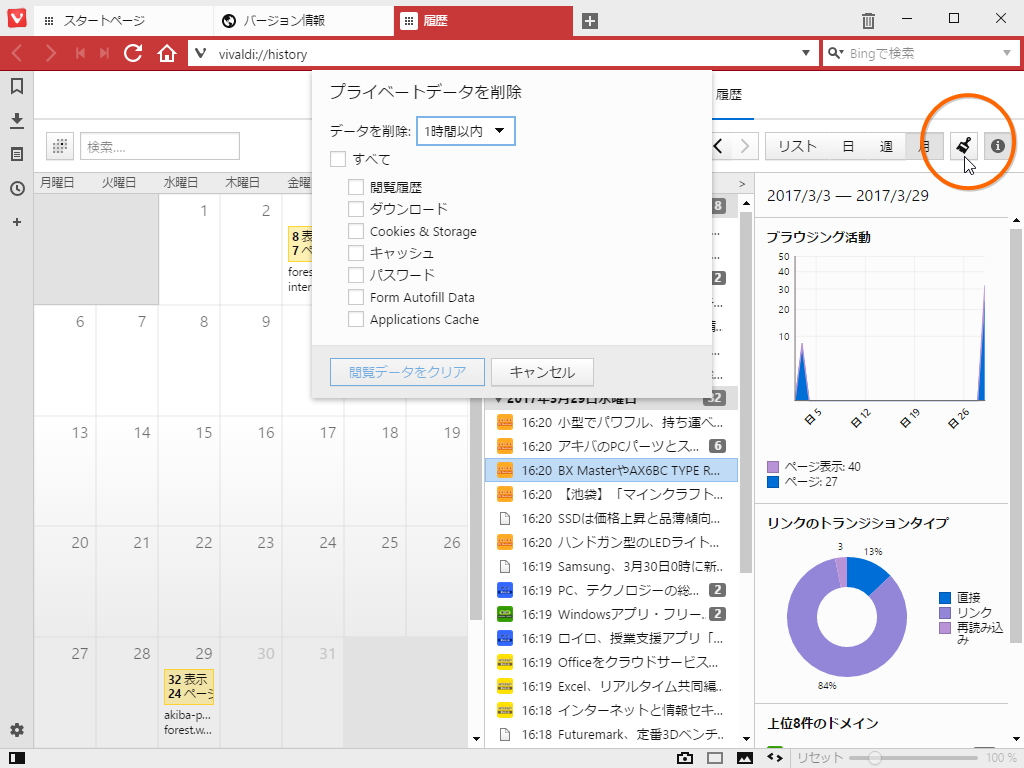This screenshot has width=1024, height=768.
Task: Check the 閲覧履歴 checkbox
Action: pyautogui.click(x=356, y=187)
